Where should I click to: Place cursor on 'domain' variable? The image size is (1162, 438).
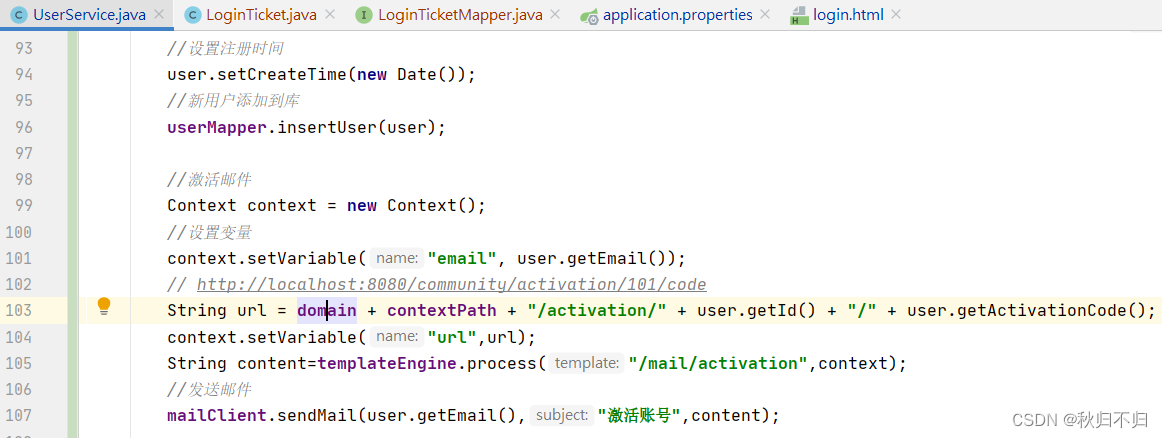point(327,310)
